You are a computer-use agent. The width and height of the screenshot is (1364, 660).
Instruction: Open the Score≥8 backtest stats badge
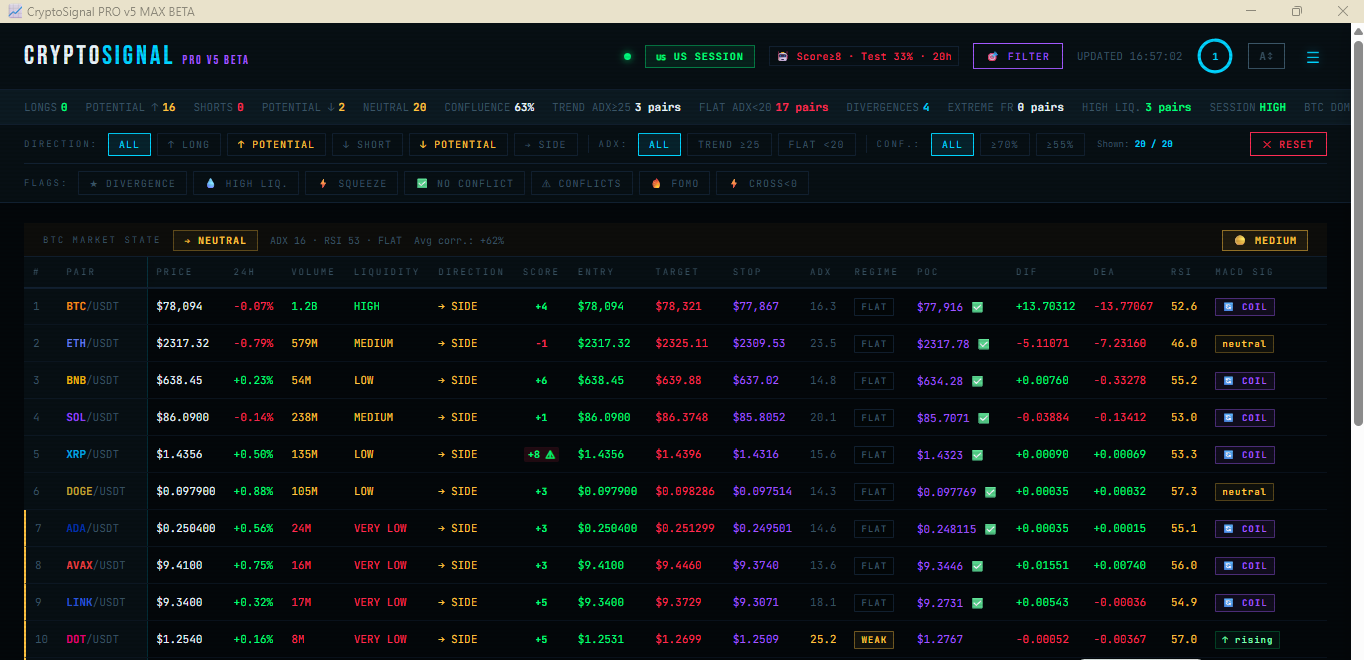[864, 56]
